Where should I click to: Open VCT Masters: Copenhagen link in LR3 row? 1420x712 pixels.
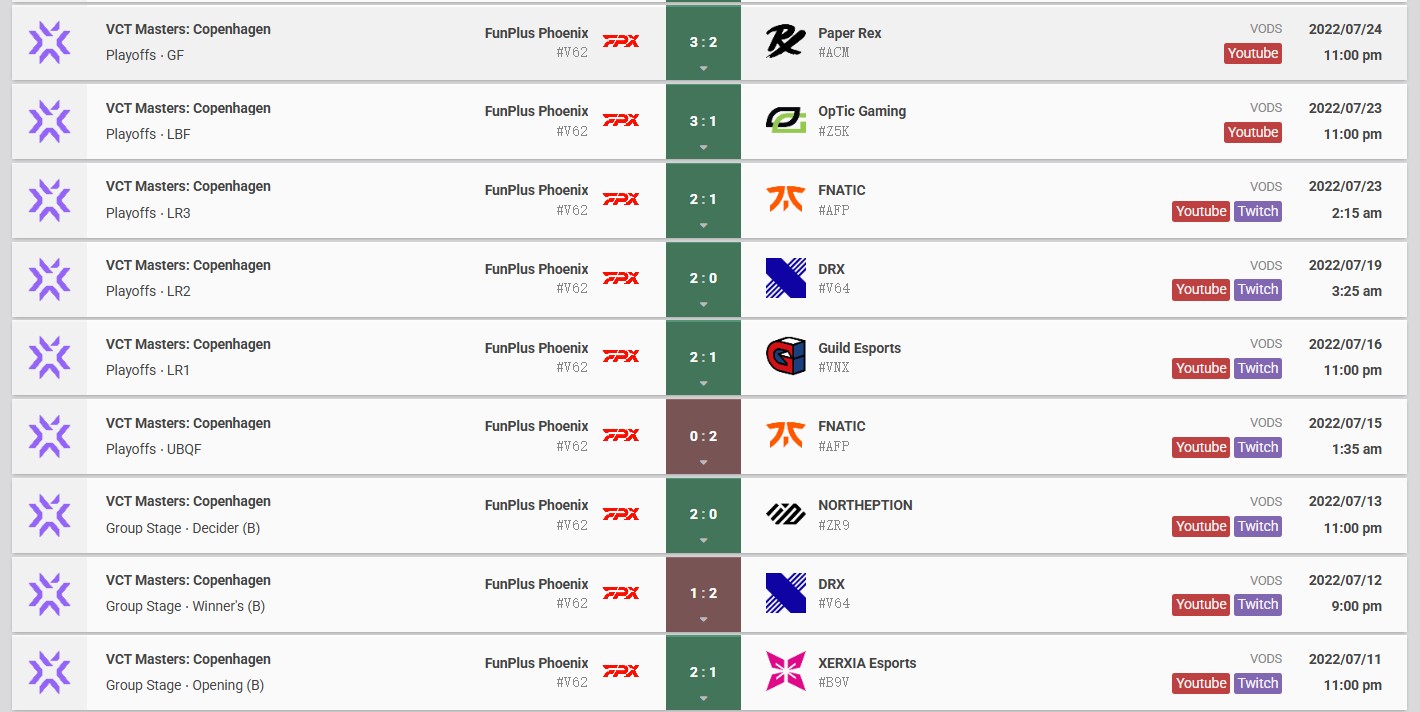pyautogui.click(x=188, y=186)
